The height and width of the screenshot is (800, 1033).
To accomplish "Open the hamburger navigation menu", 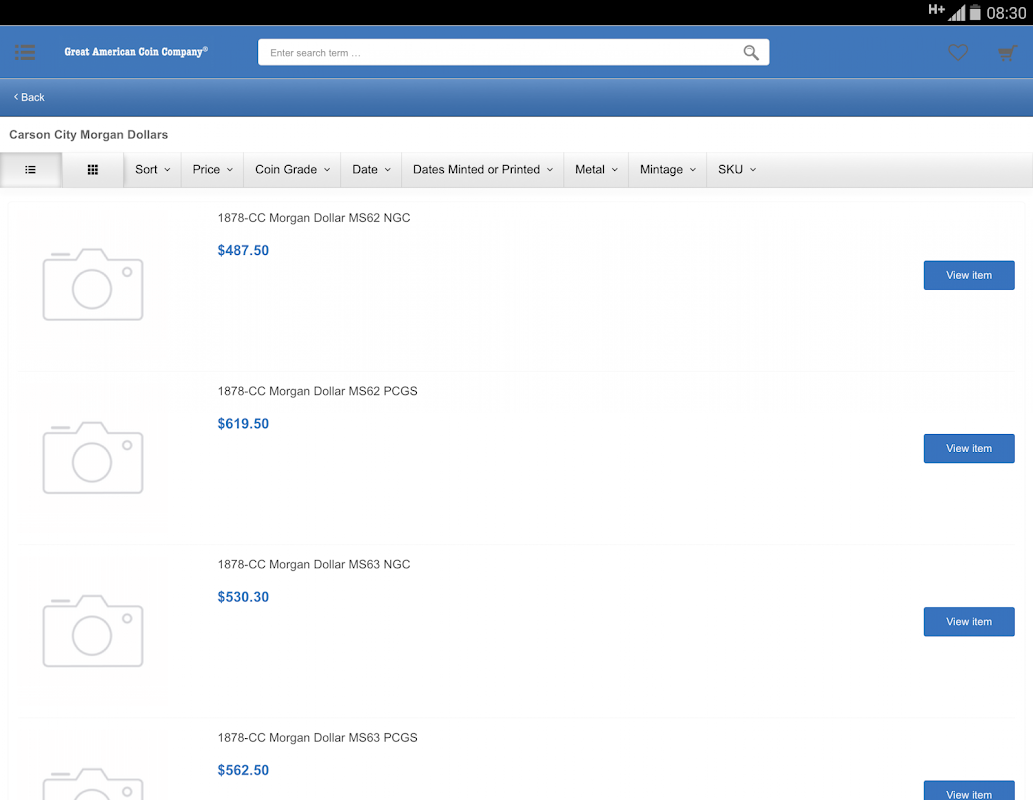I will click(x=25, y=52).
